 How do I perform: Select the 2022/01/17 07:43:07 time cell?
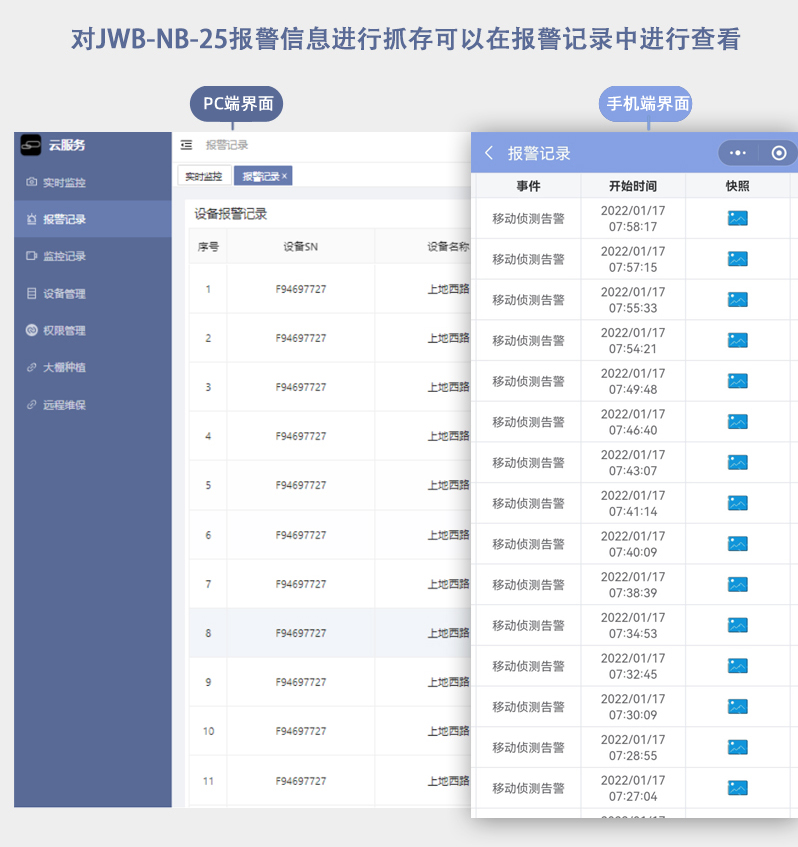[x=633, y=462]
